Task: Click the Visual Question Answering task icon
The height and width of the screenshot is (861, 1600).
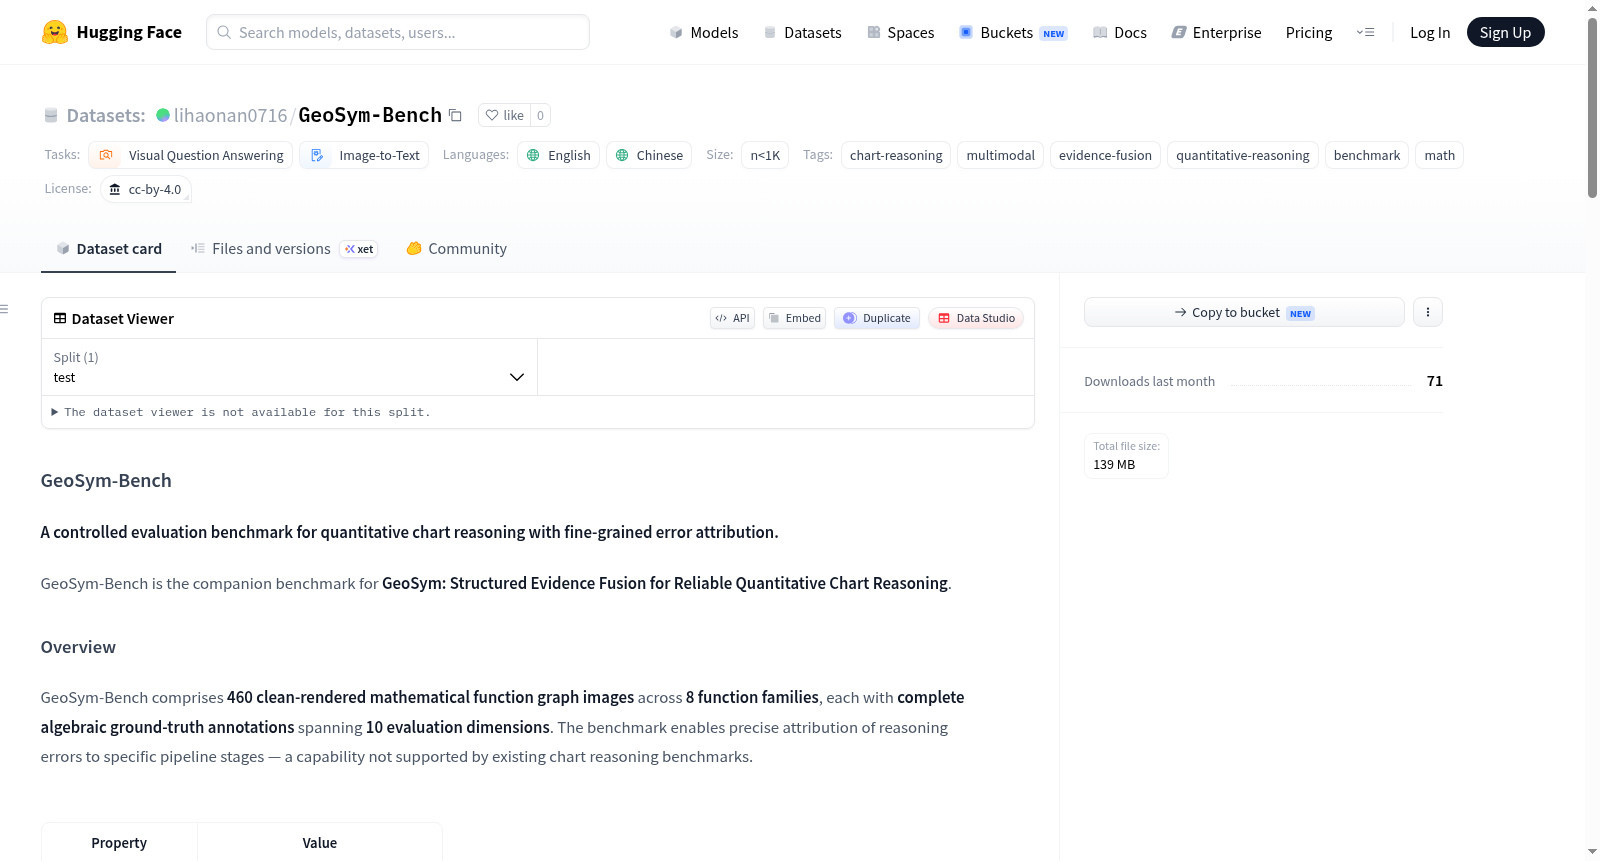Action: (x=106, y=155)
